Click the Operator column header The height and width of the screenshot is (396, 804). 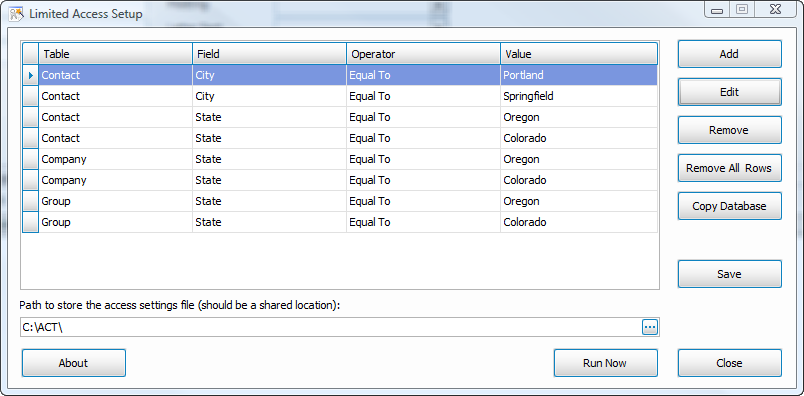(x=424, y=53)
